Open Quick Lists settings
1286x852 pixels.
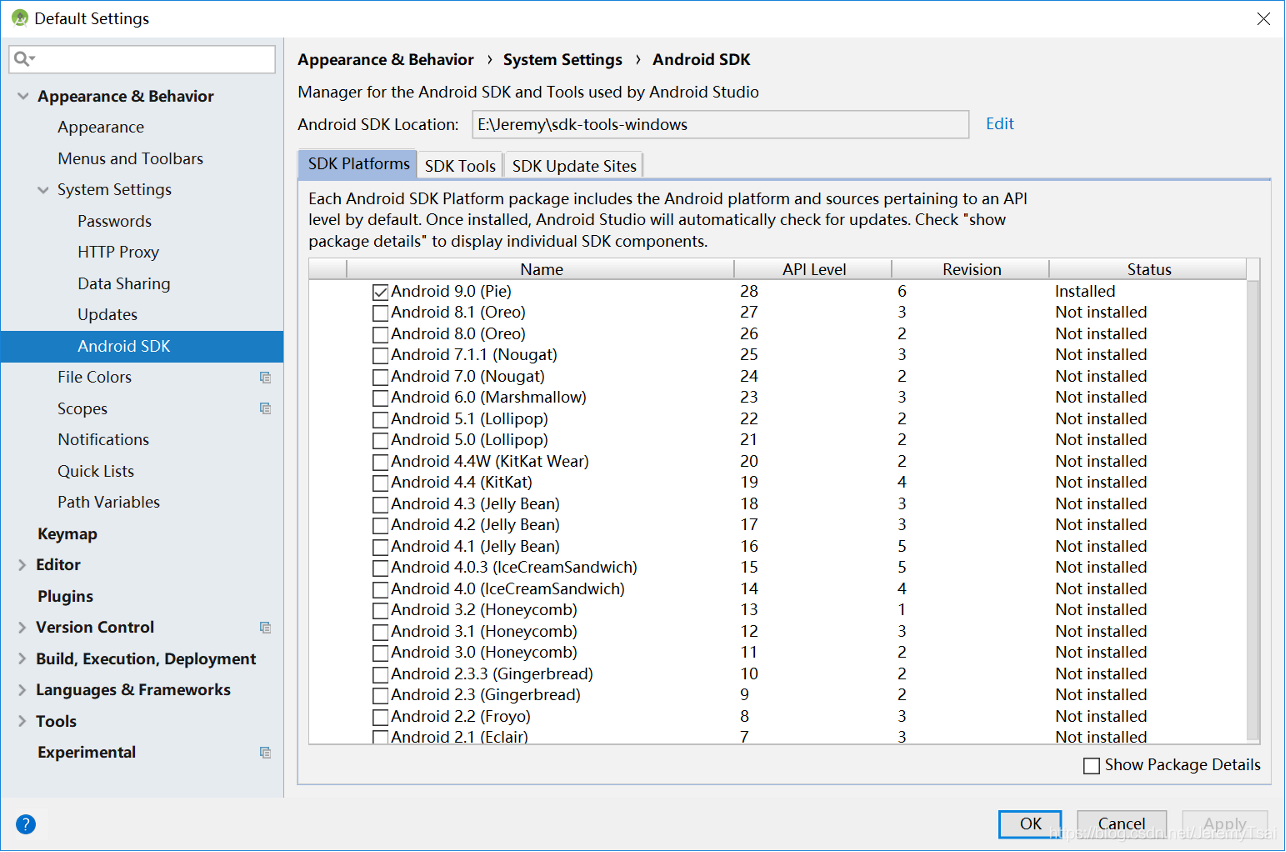point(95,471)
